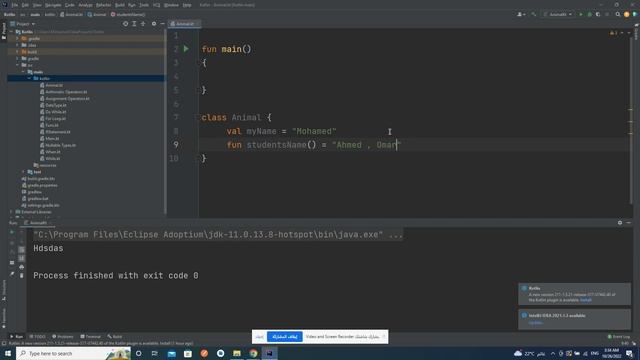Click the Build hammer icon in toolbar
The width and height of the screenshot is (640, 360).
point(533,14)
